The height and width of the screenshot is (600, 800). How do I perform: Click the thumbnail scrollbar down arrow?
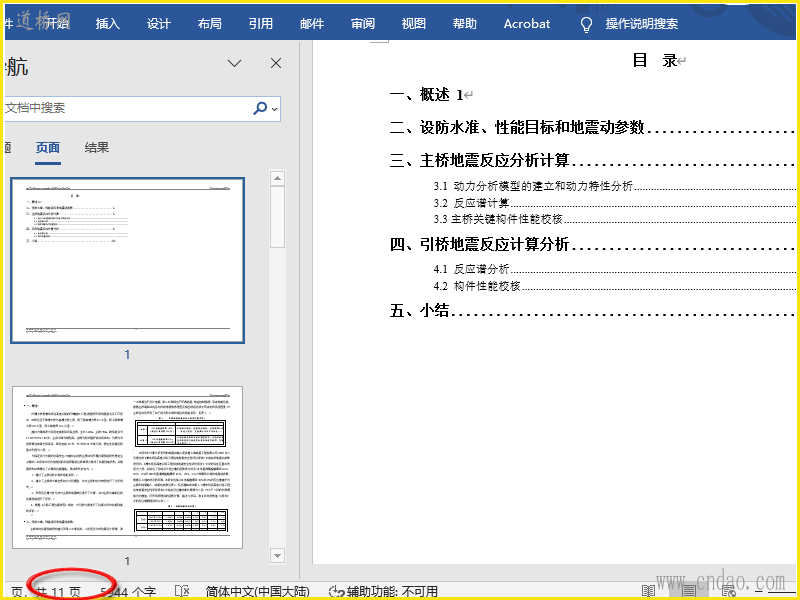[278, 556]
